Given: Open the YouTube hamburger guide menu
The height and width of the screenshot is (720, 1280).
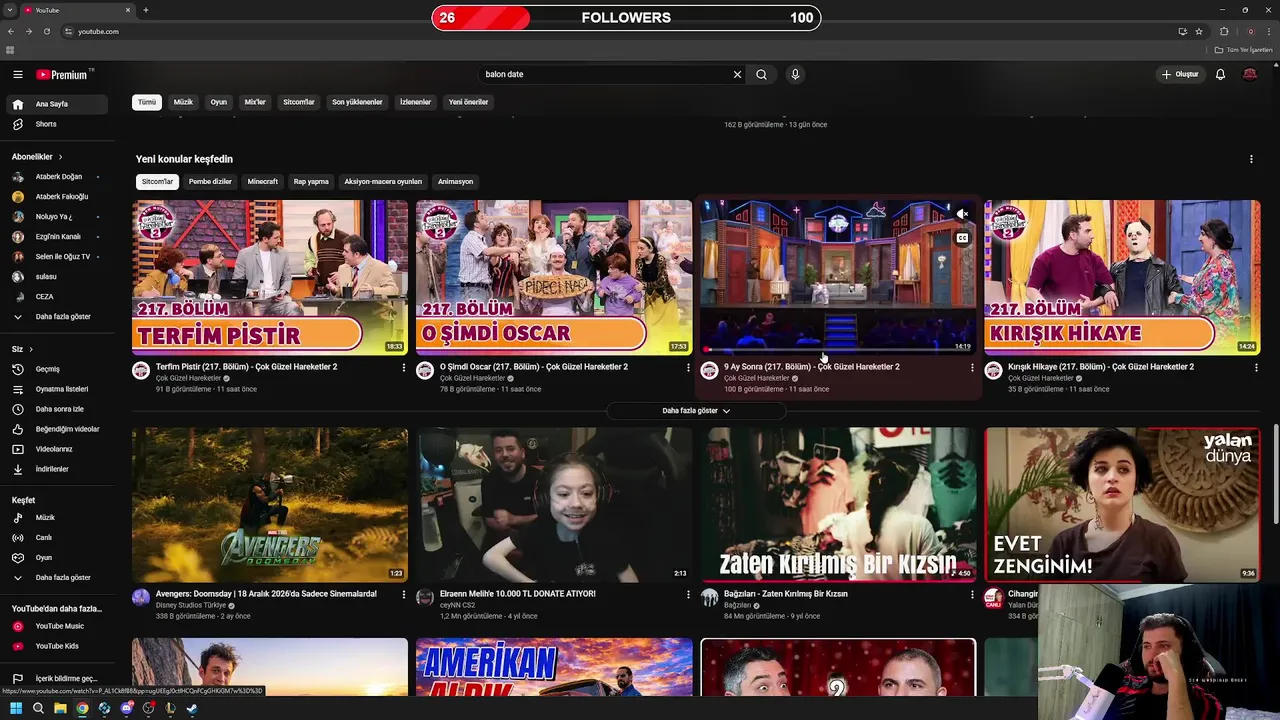Looking at the screenshot, I should point(18,74).
